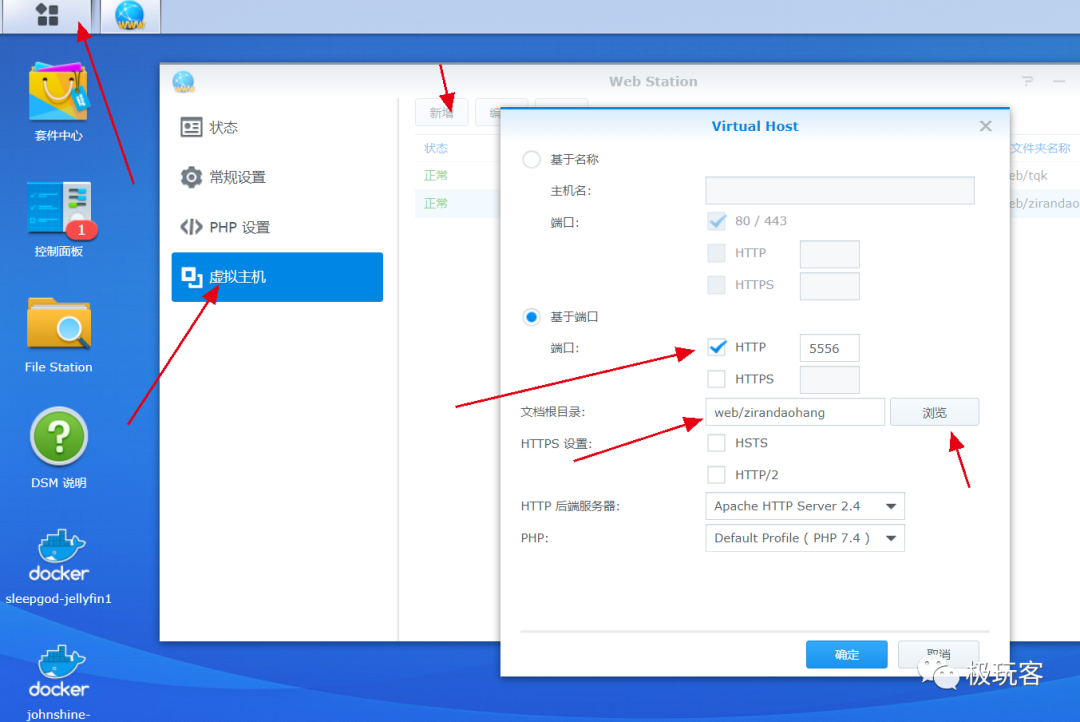1080x722 pixels.
Task: Open johnshine docker shortcut icon
Action: [x=59, y=682]
